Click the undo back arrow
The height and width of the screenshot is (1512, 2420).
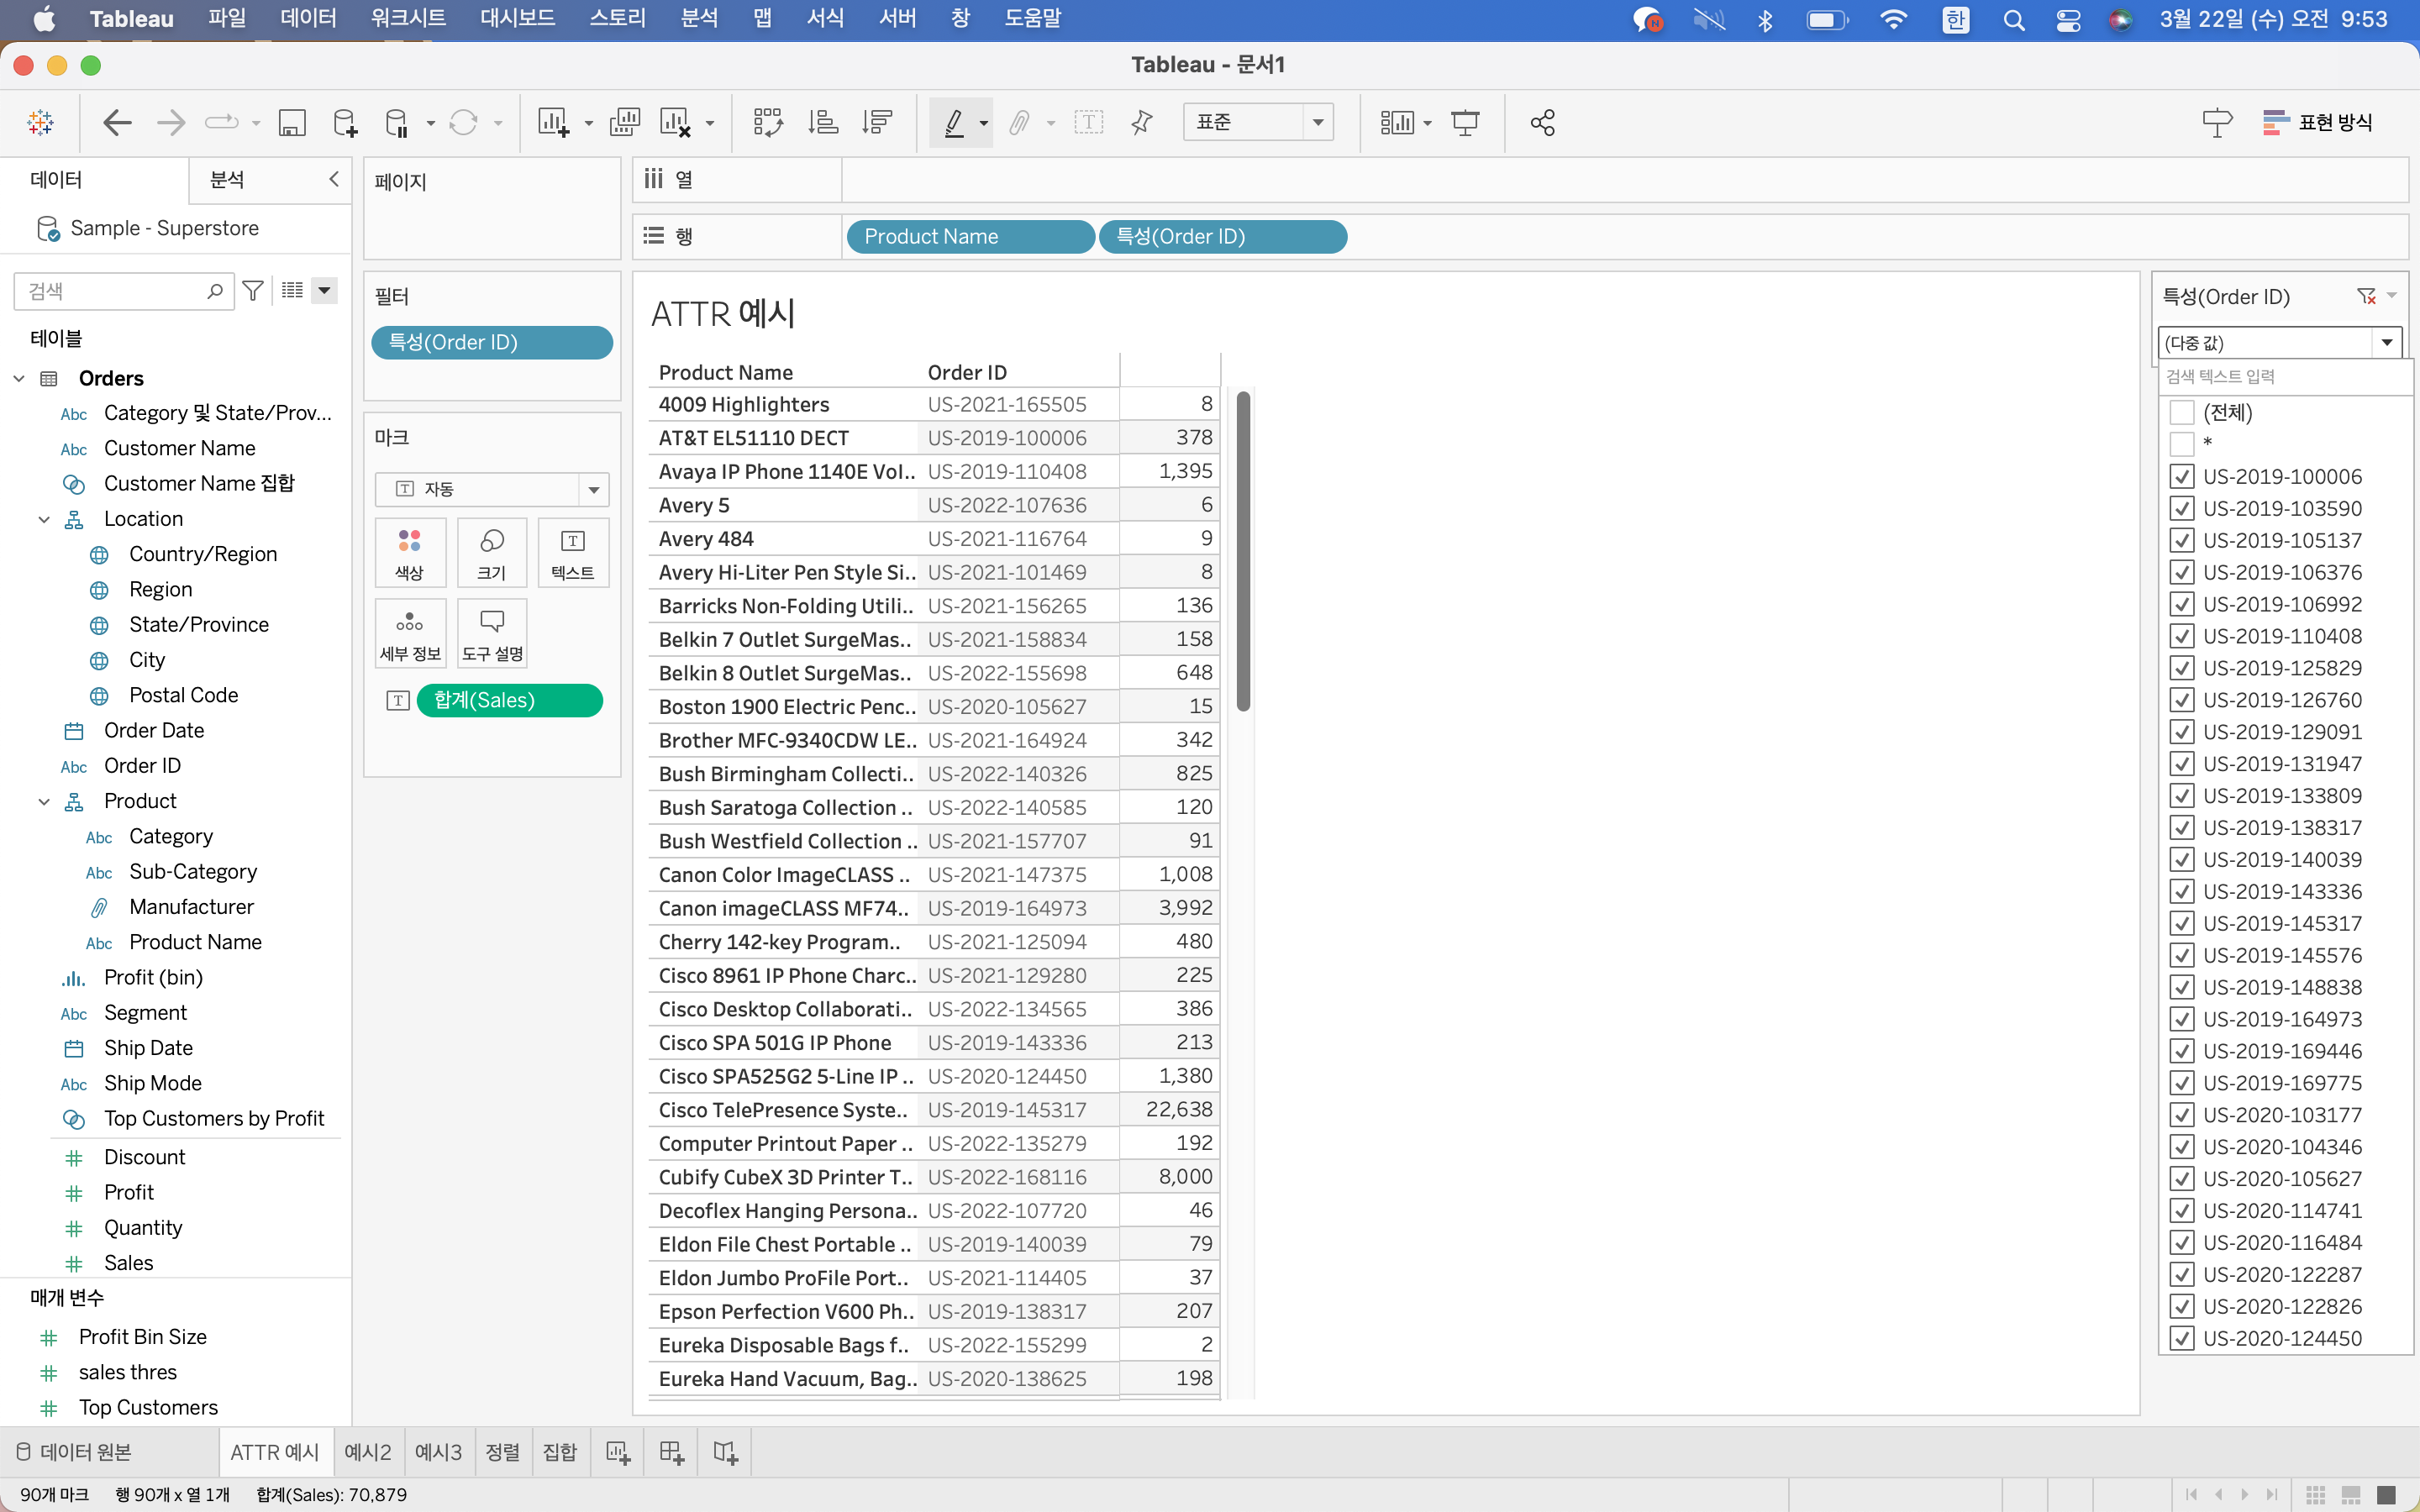click(117, 122)
